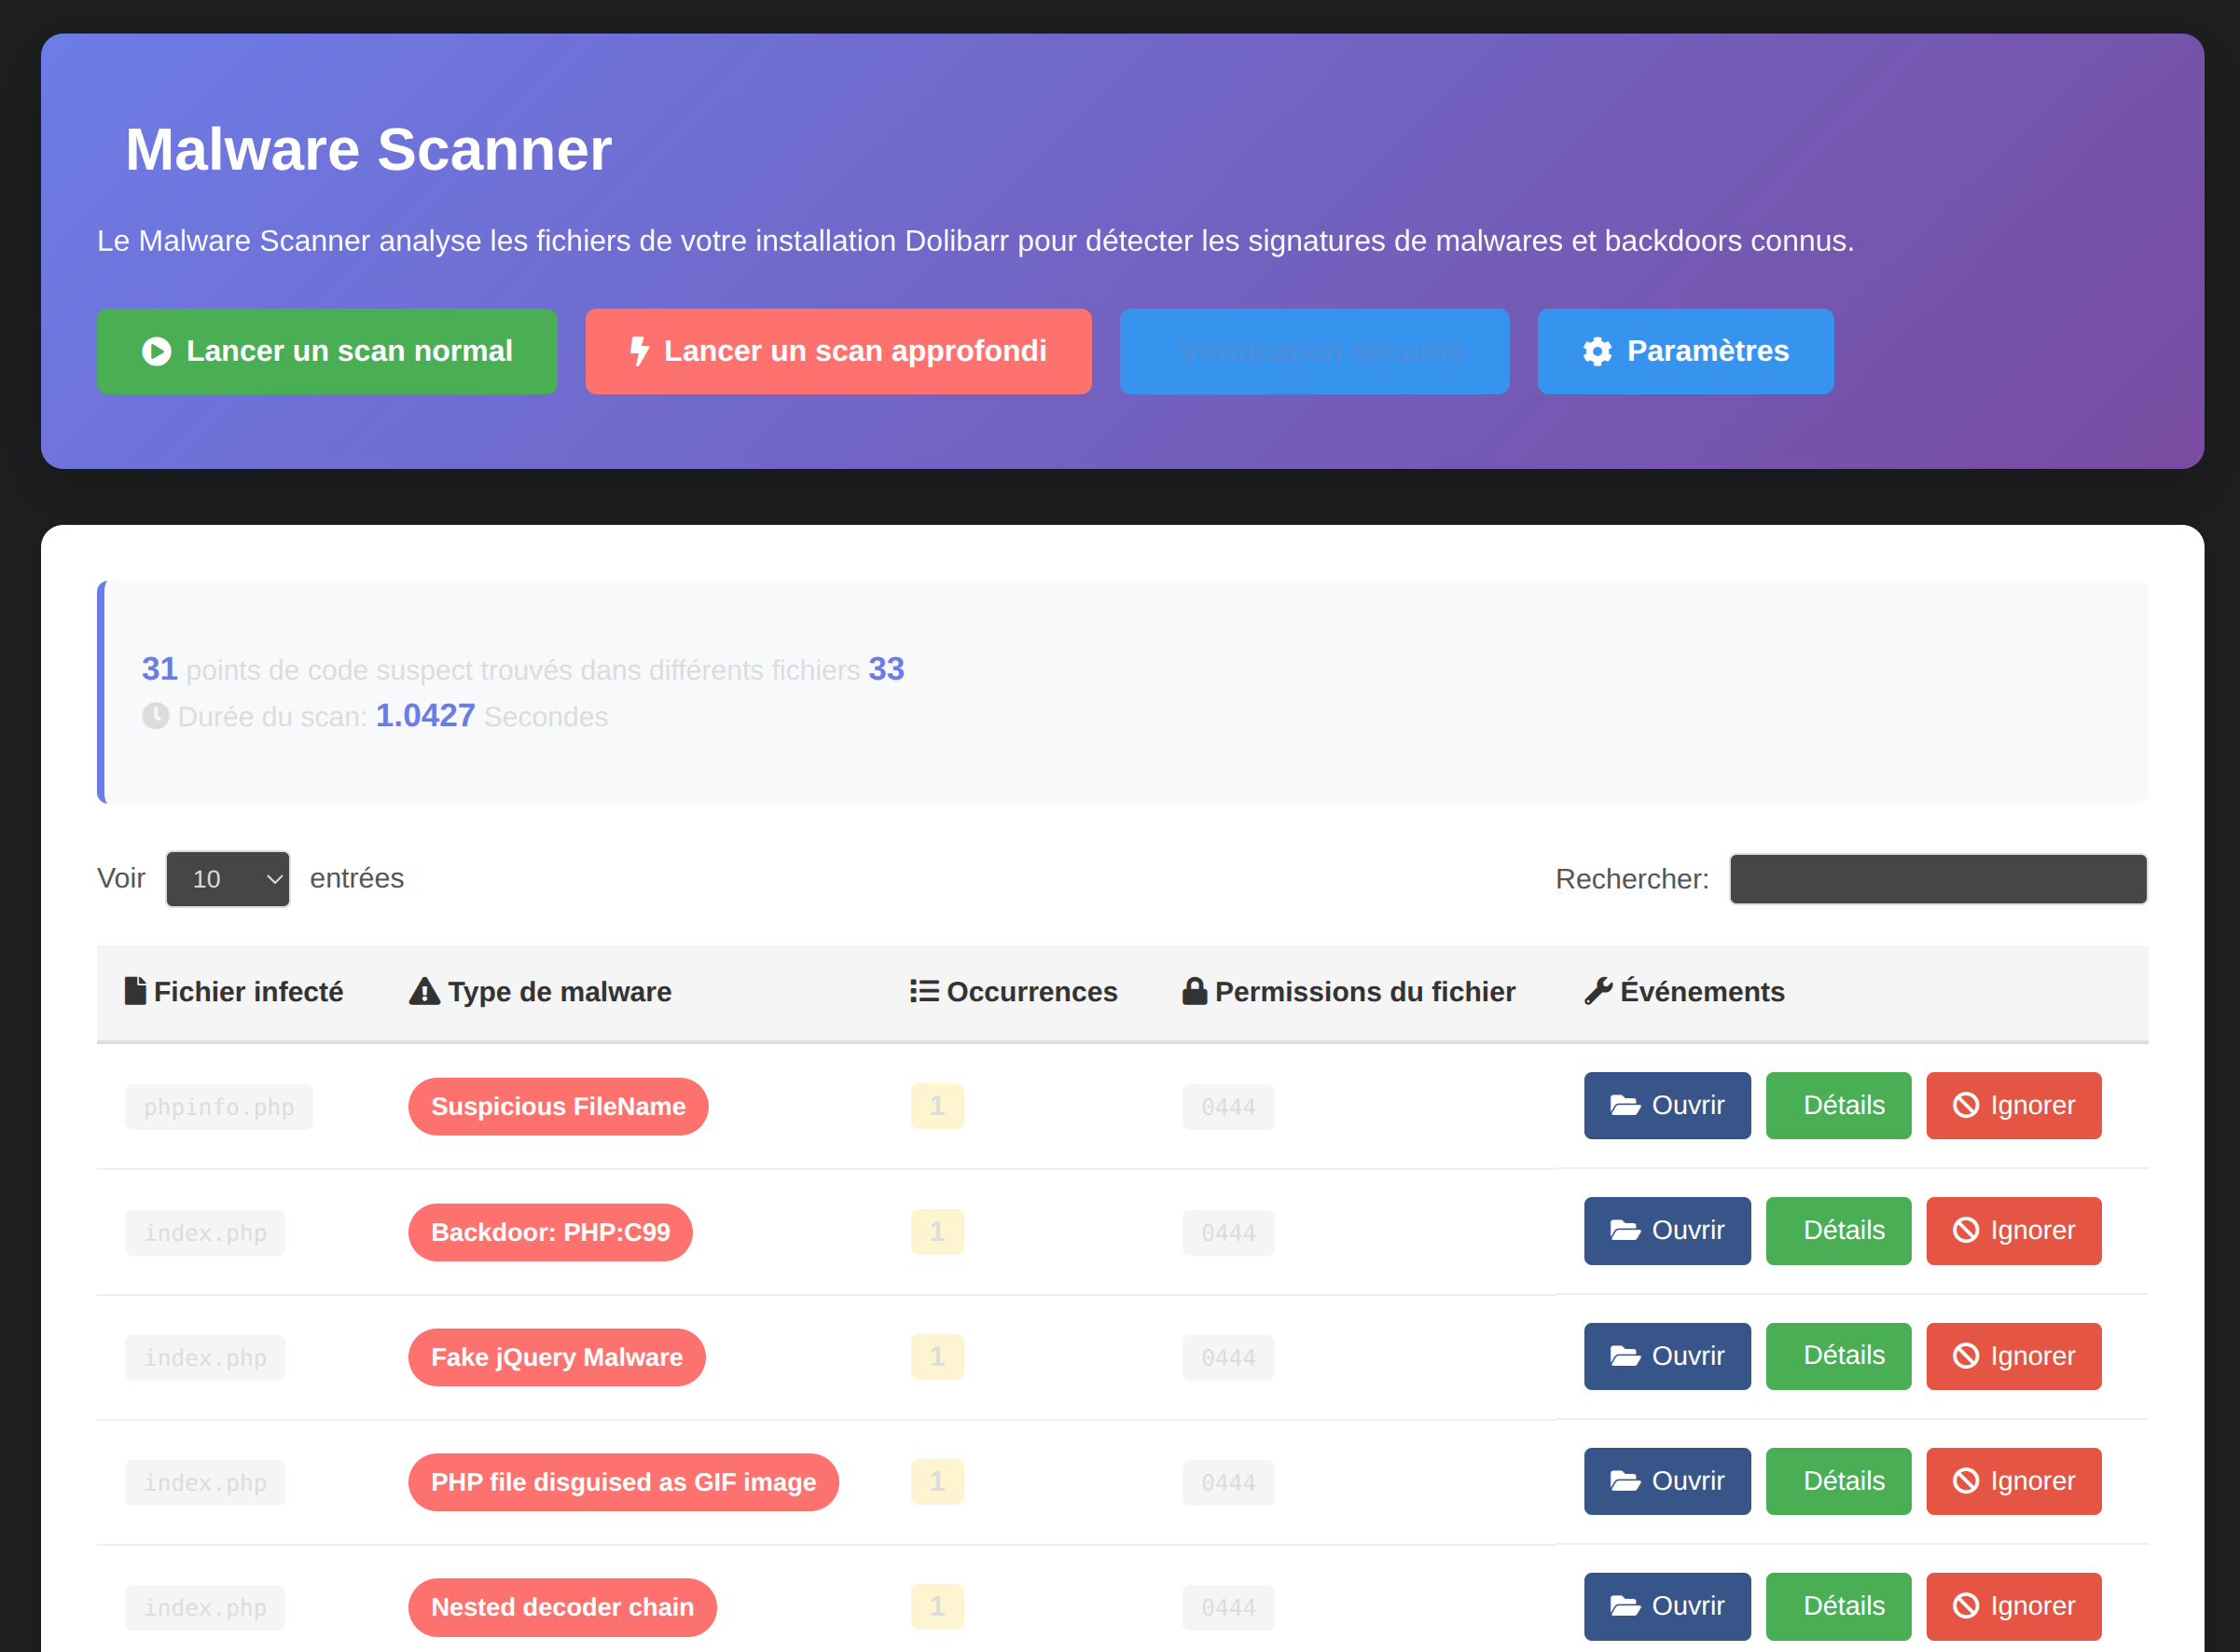Click index.php in the Nested decoder chain row

pos(205,1608)
